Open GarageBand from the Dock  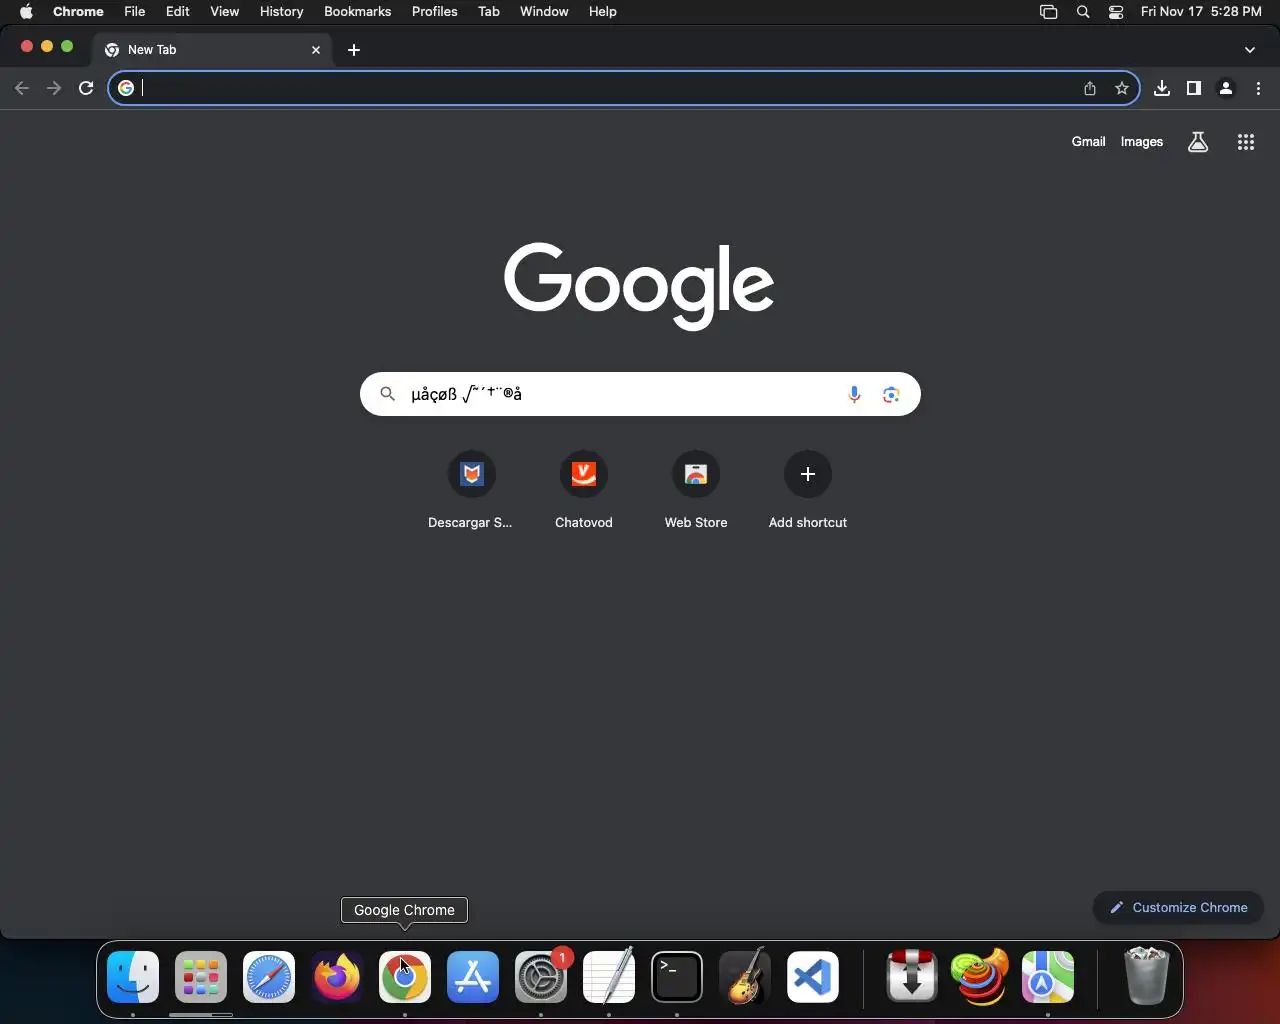tap(745, 977)
